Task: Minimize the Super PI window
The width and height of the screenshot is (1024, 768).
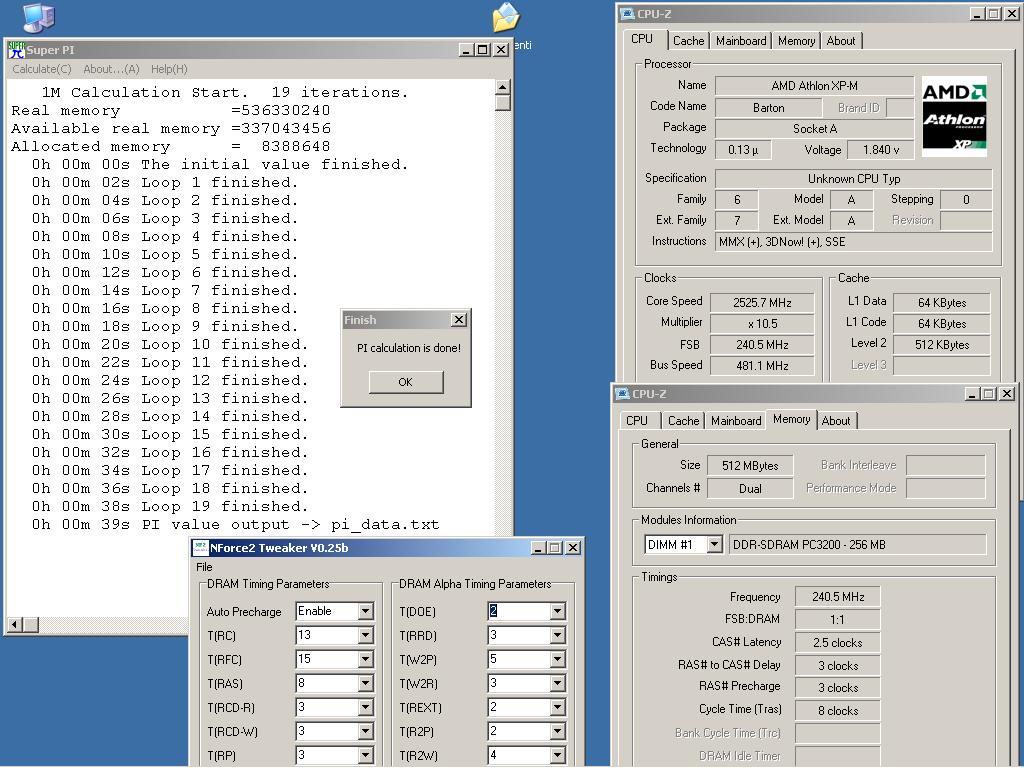Action: (467, 50)
